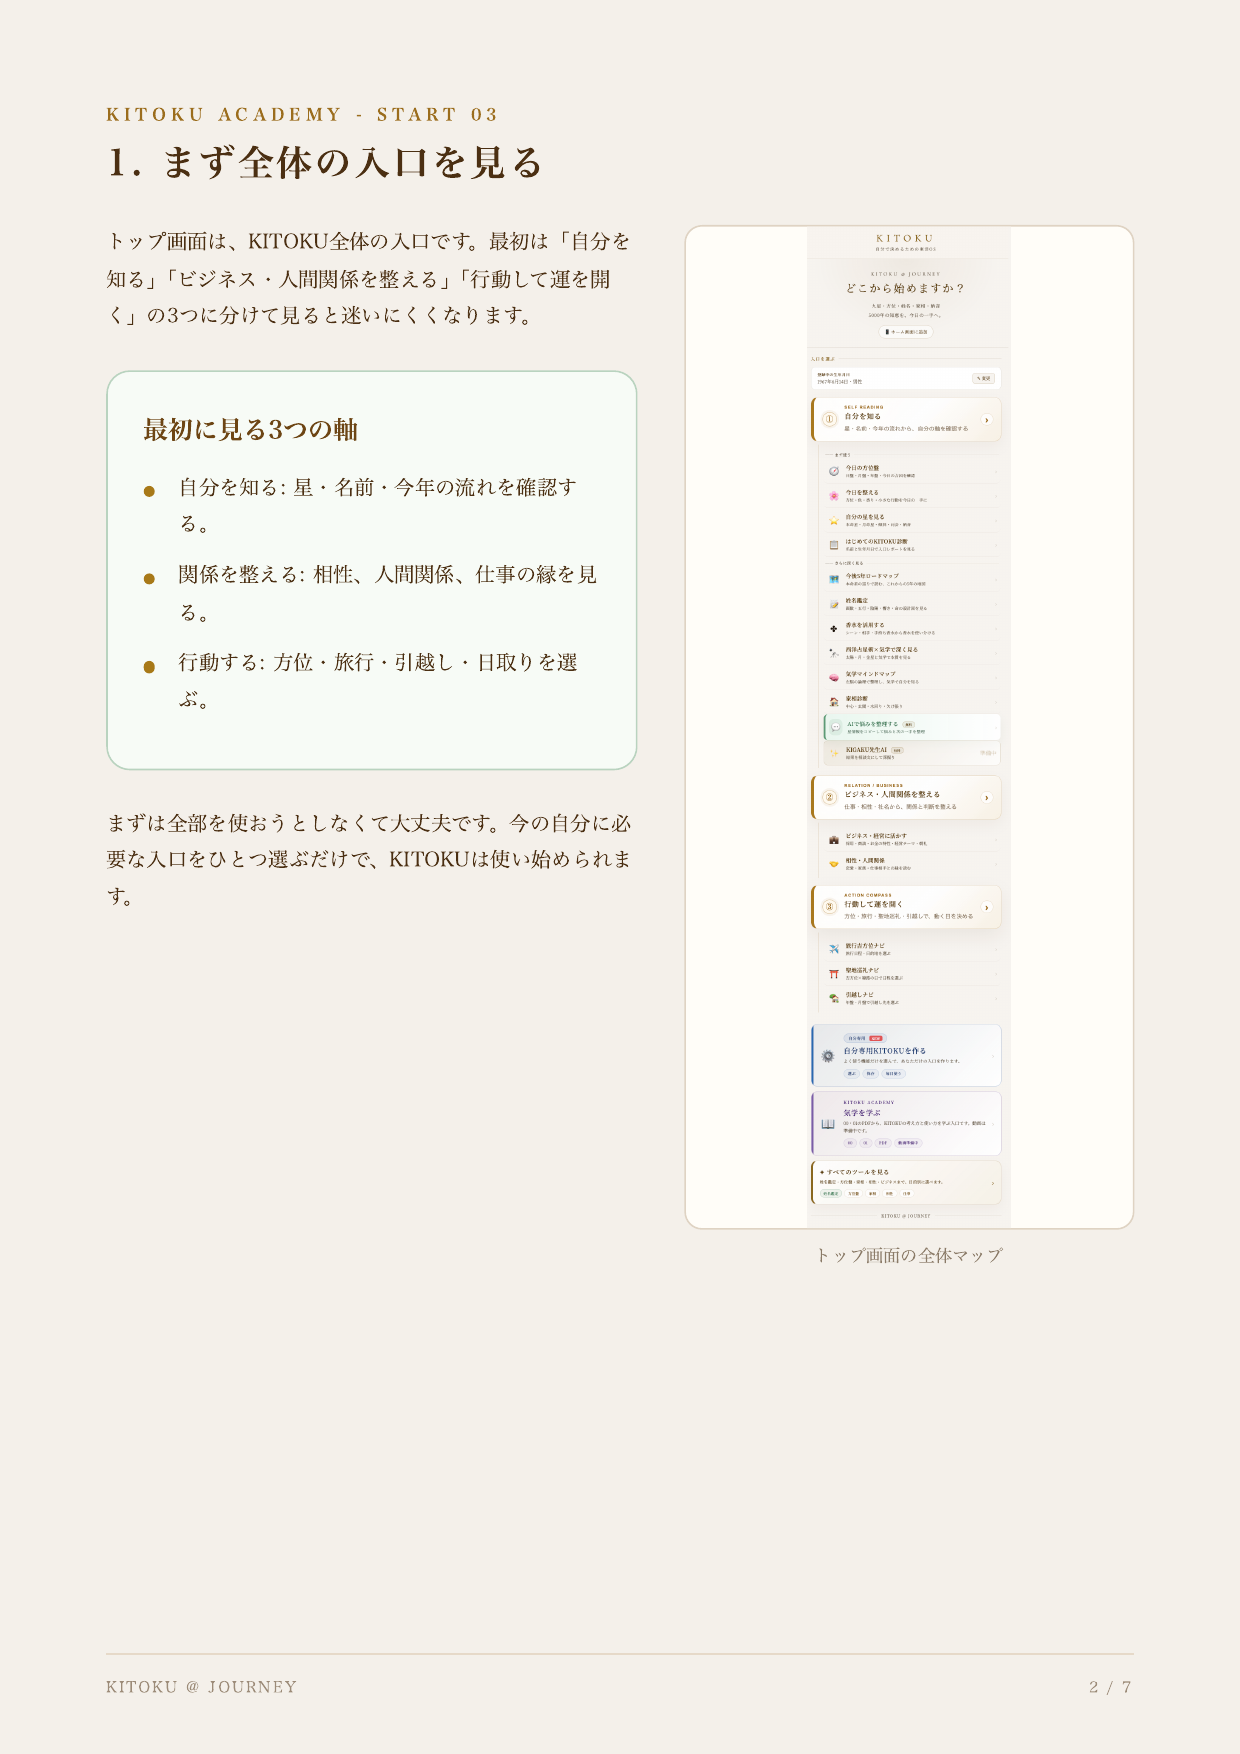1240x1754 pixels.
Task: Click the footer text KITOKU @ JOURNEY
Action: click(201, 1687)
